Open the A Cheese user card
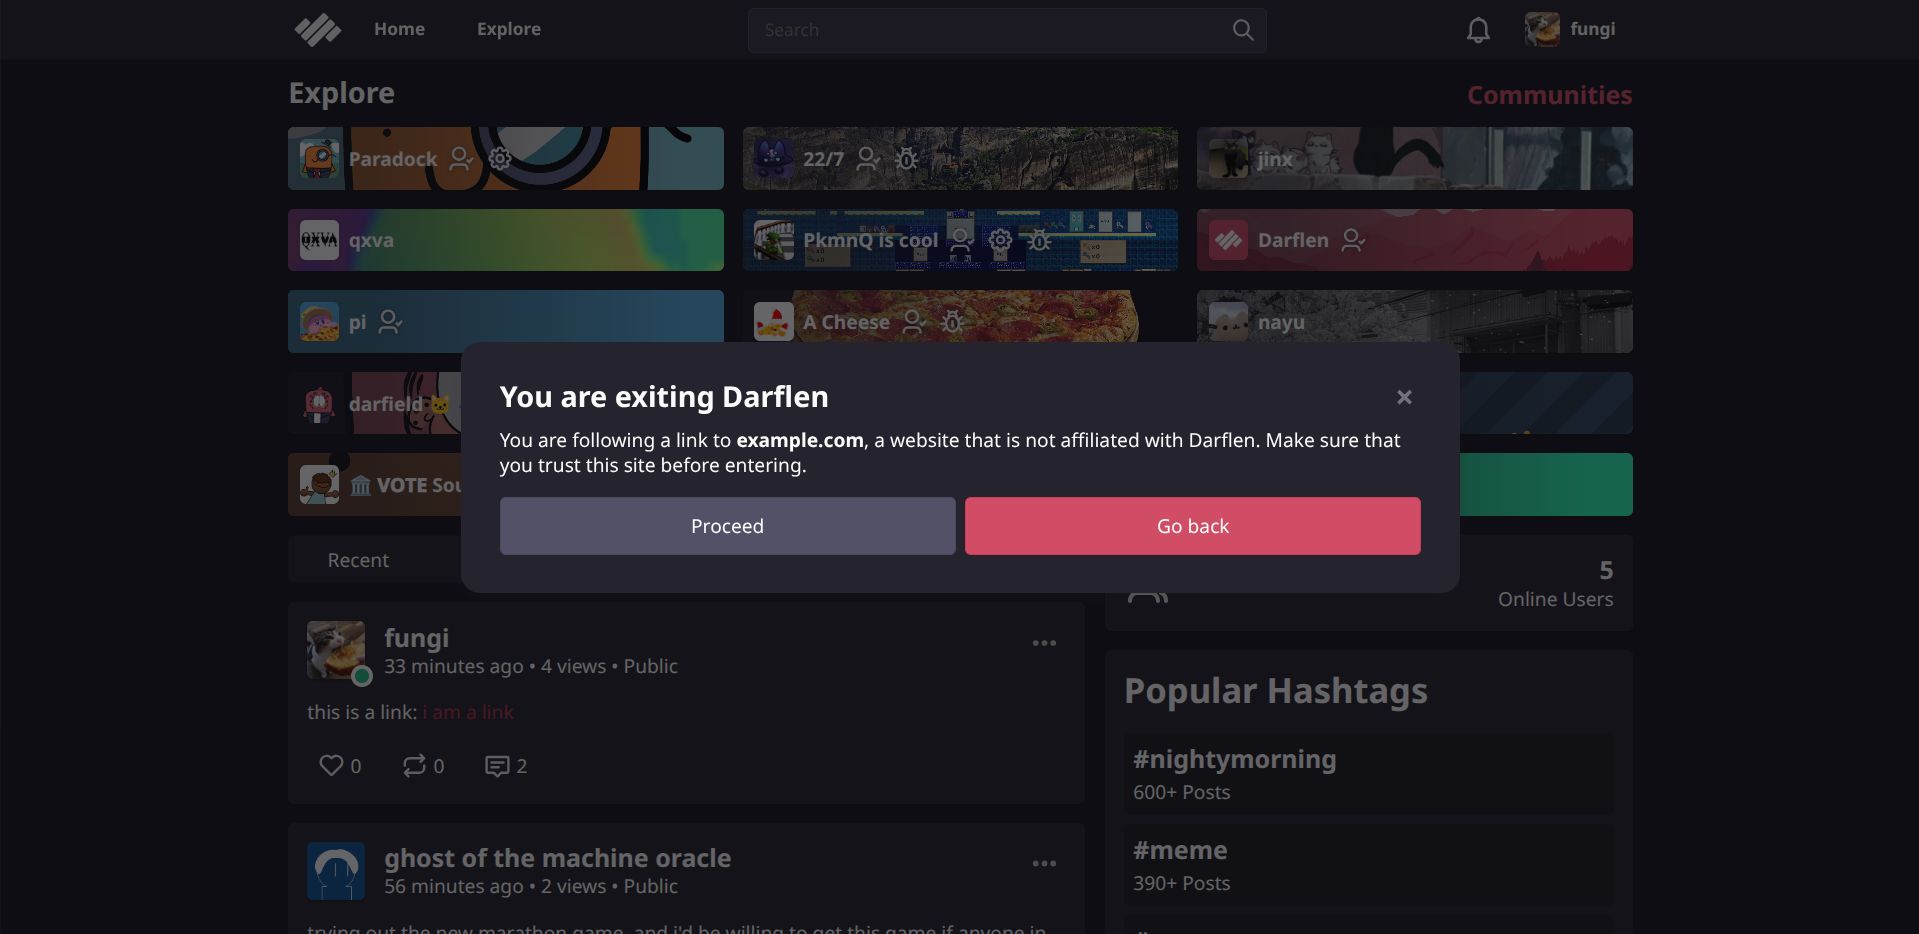This screenshot has height=934, width=1919. tap(960, 317)
